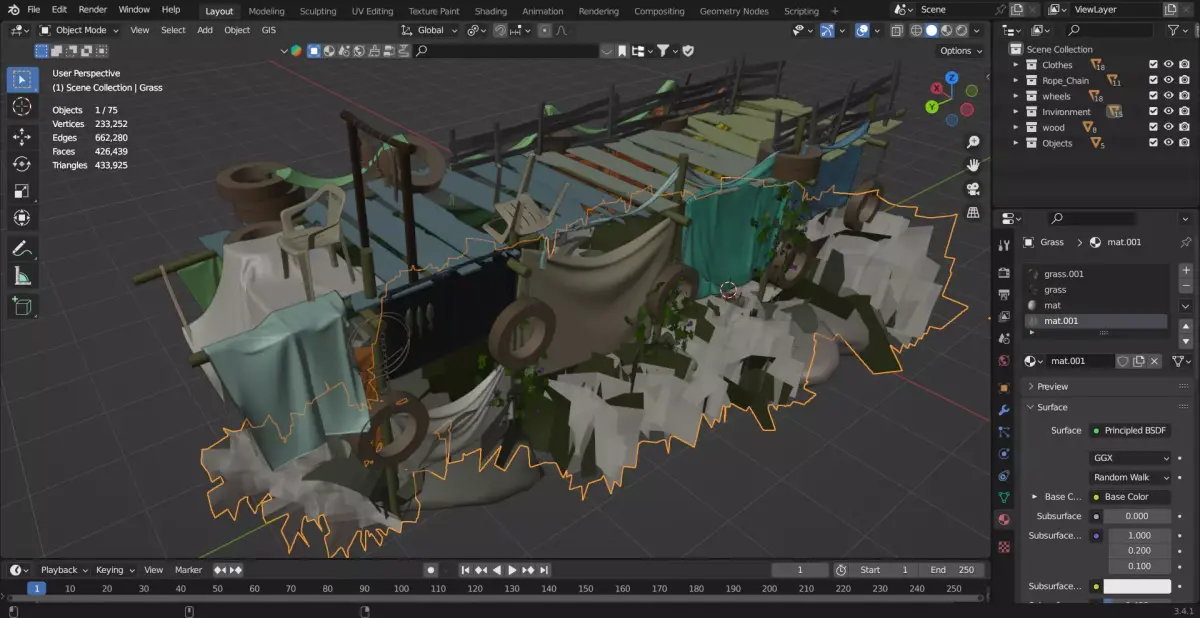
Task: Select the Cursor tool
Action: pos(22,106)
